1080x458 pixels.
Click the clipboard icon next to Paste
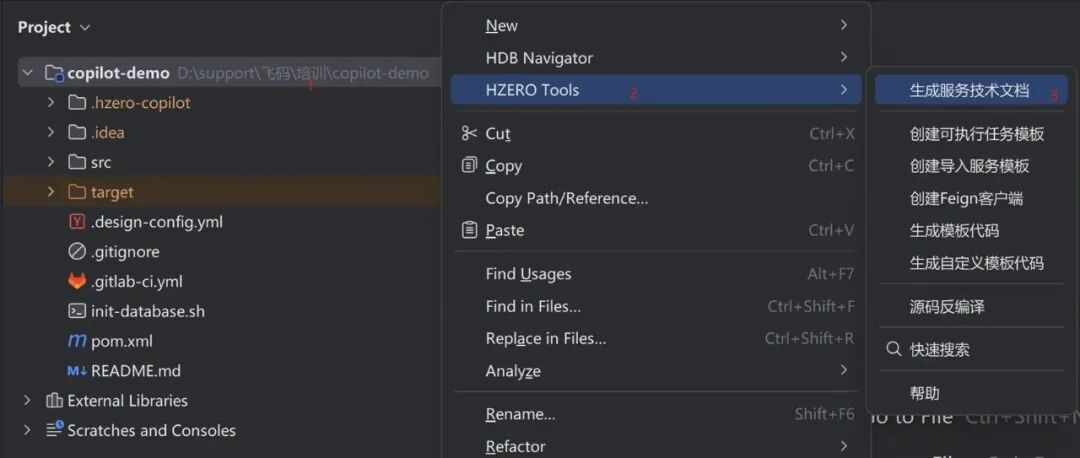(x=469, y=230)
